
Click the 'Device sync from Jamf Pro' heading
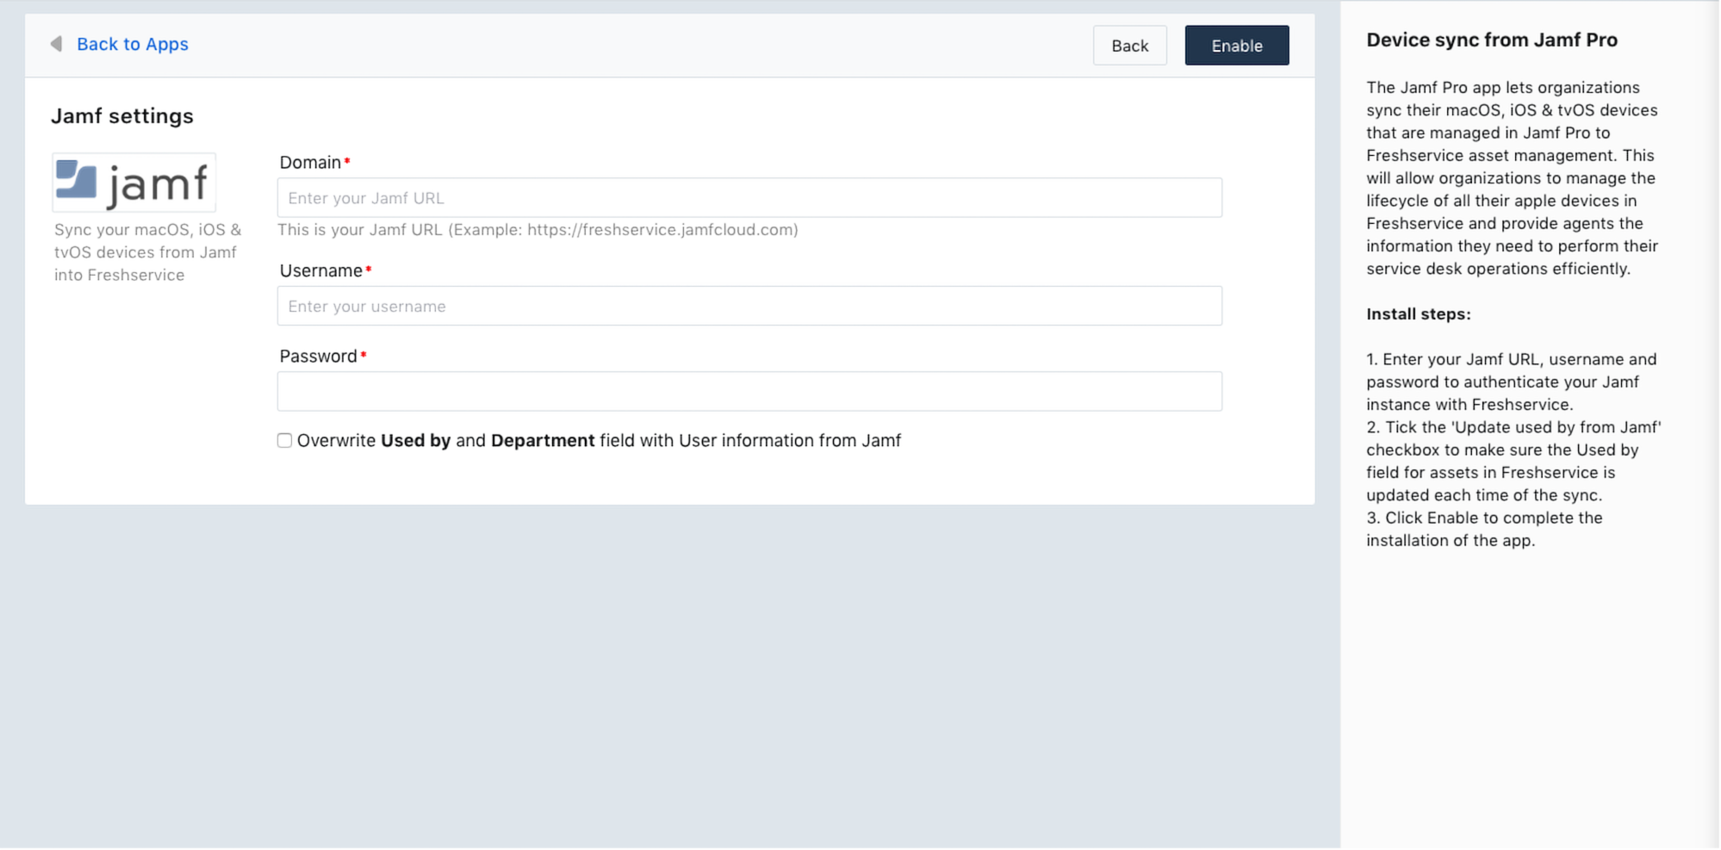click(x=1491, y=40)
